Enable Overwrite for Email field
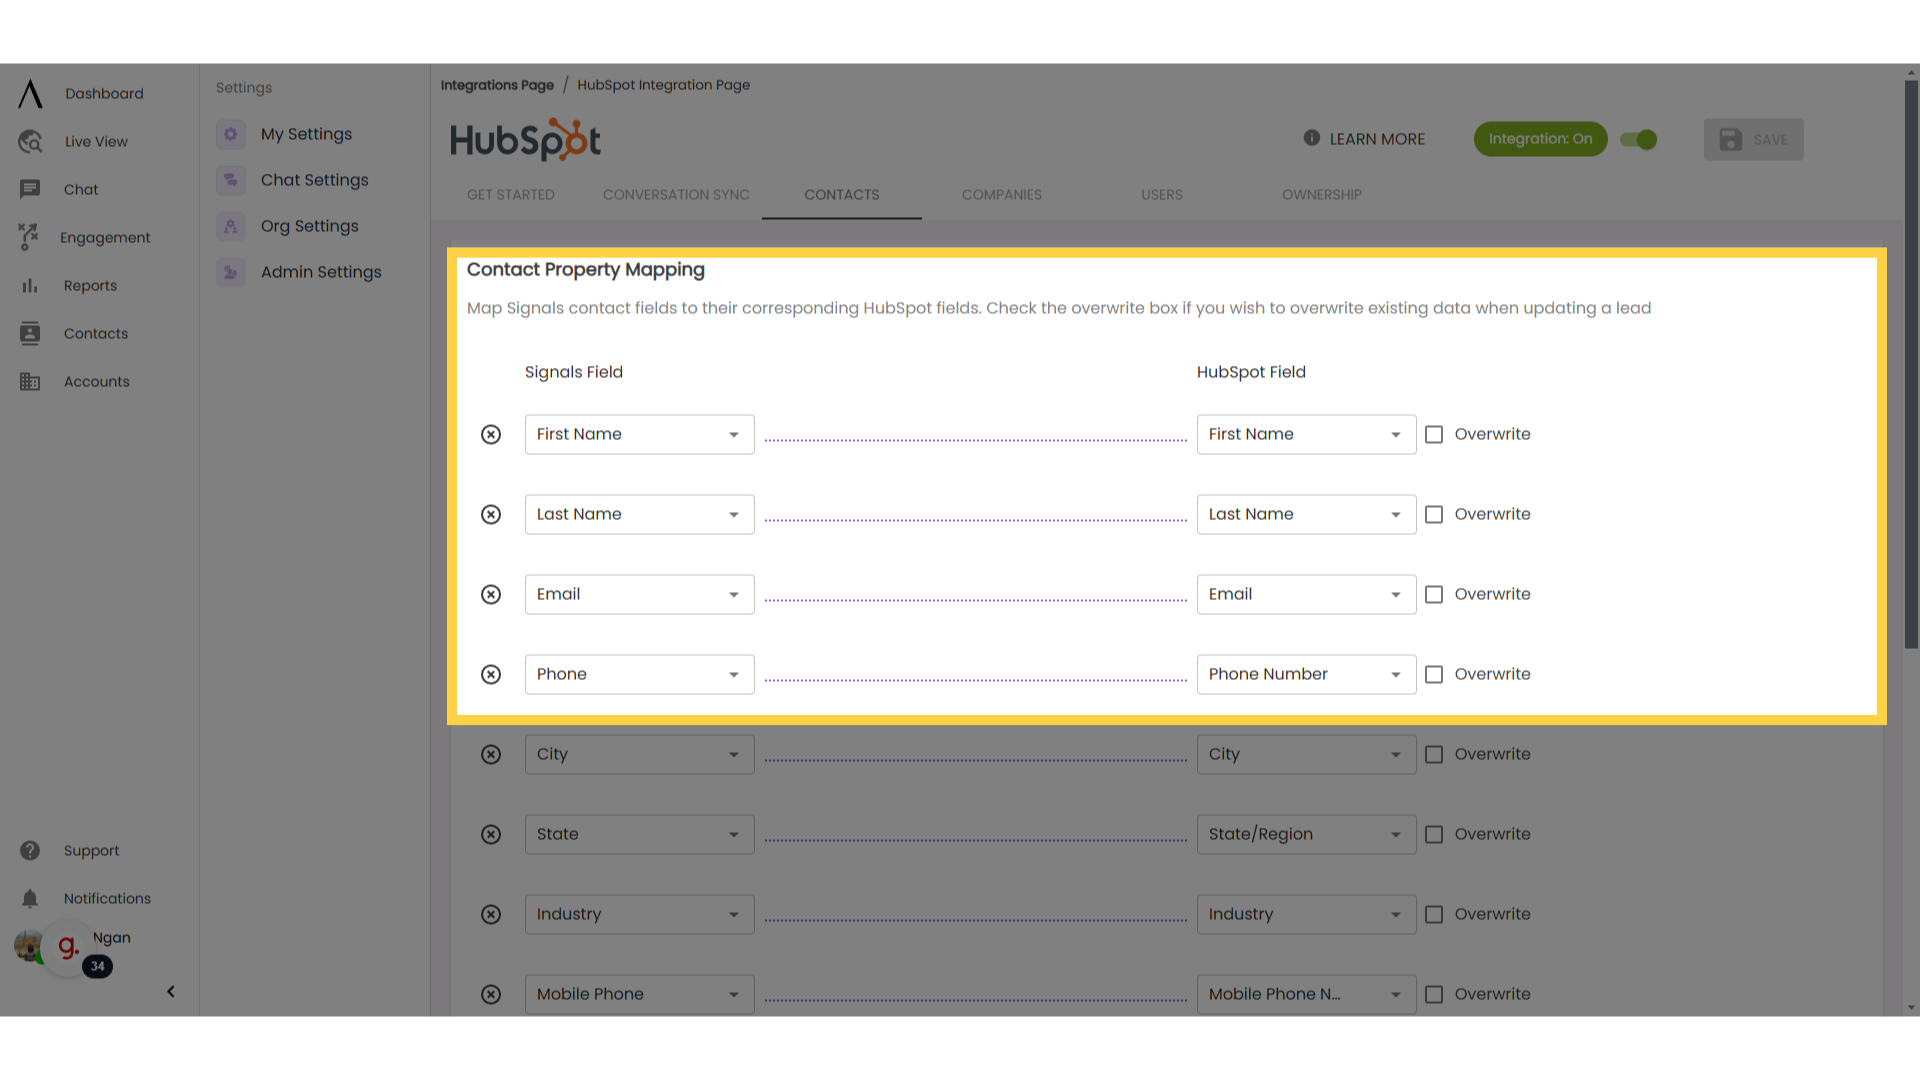Viewport: 1920px width, 1080px height. pos(1435,593)
